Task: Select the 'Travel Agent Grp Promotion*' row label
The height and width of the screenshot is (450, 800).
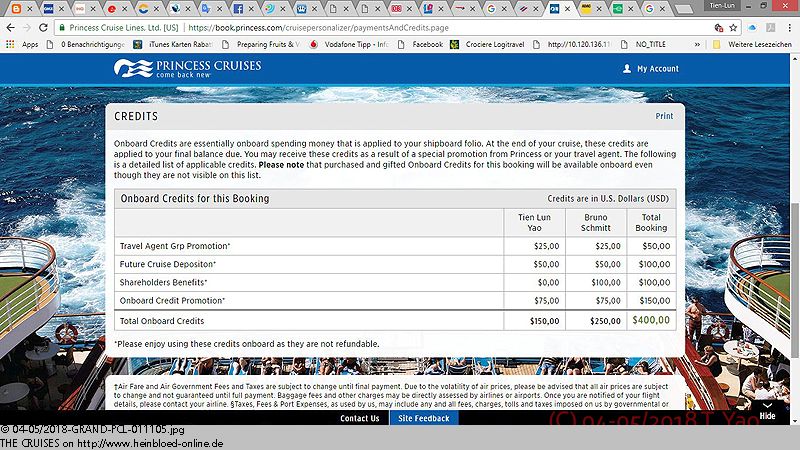Action: (175, 246)
